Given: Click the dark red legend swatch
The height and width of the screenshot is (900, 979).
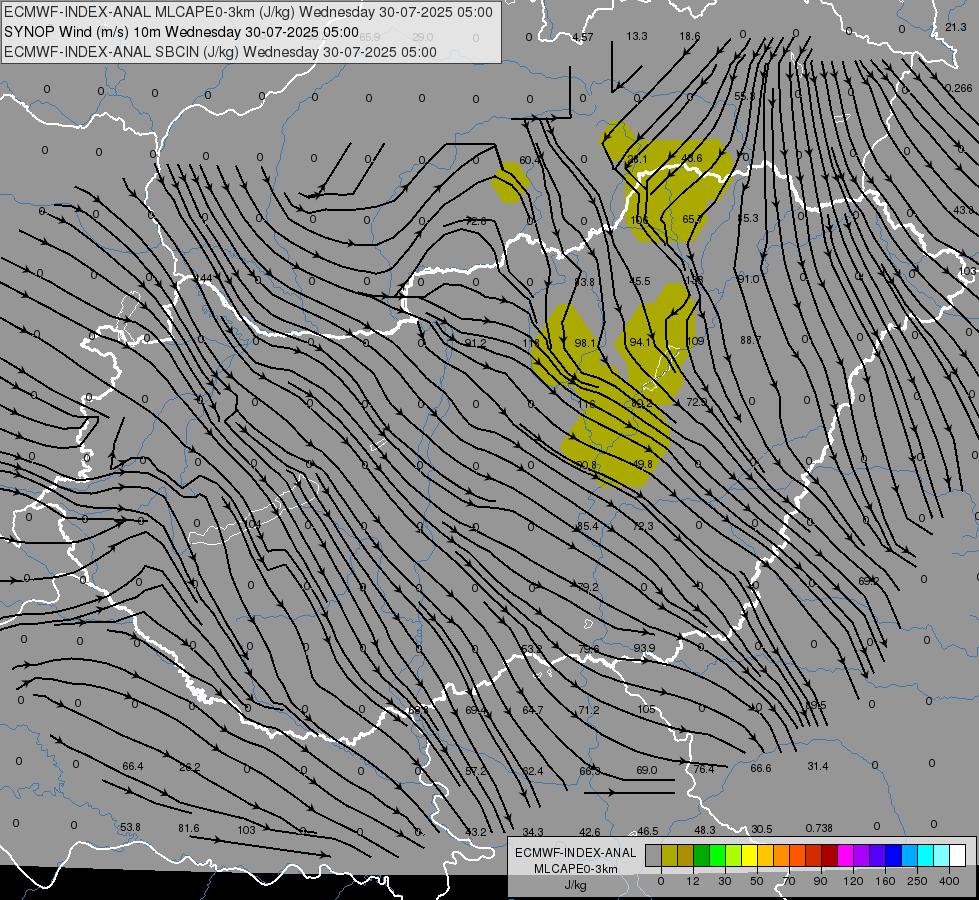Looking at the screenshot, I should [830, 856].
